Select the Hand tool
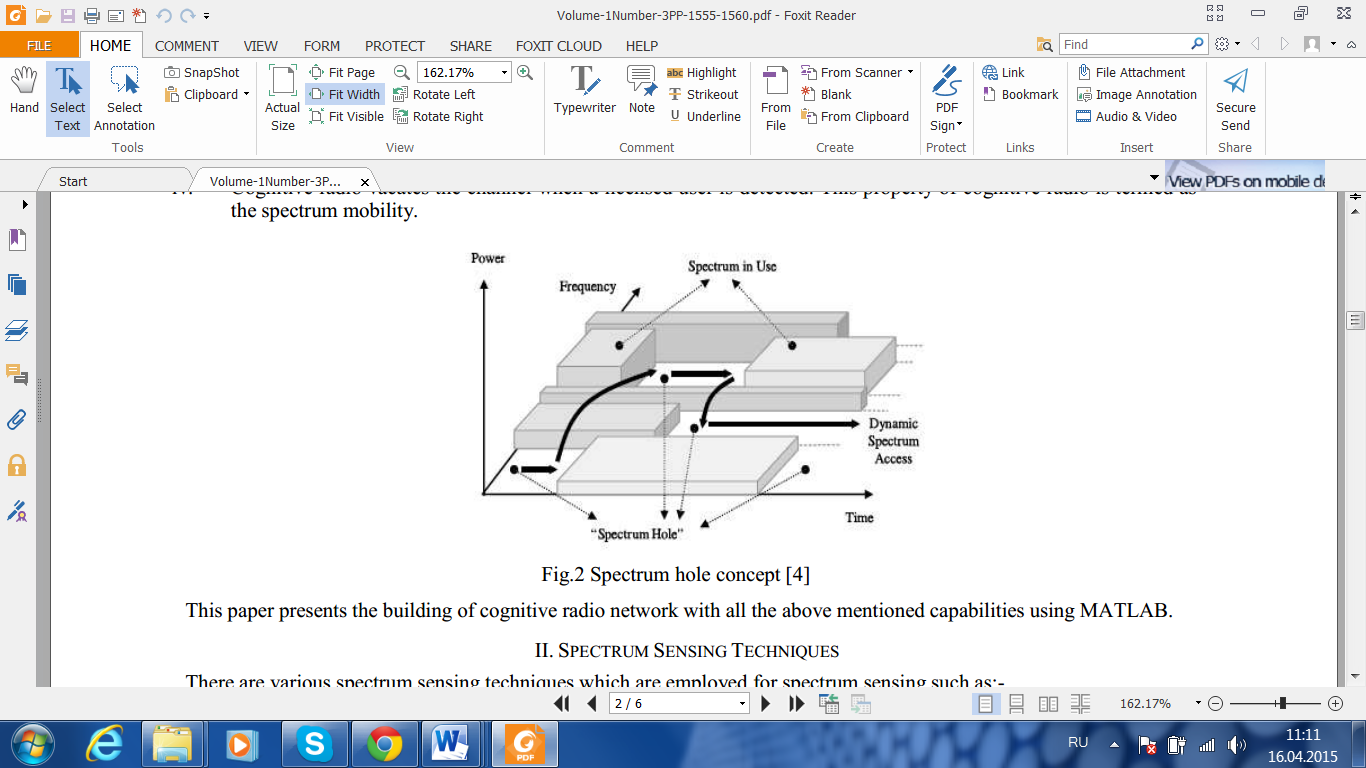This screenshot has width=1366, height=768. [24, 91]
